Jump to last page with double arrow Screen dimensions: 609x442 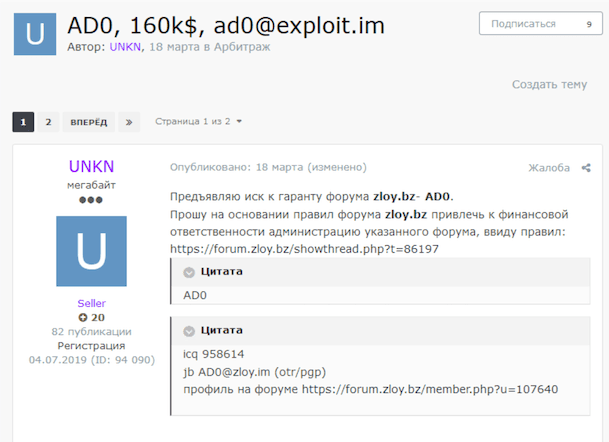129,122
